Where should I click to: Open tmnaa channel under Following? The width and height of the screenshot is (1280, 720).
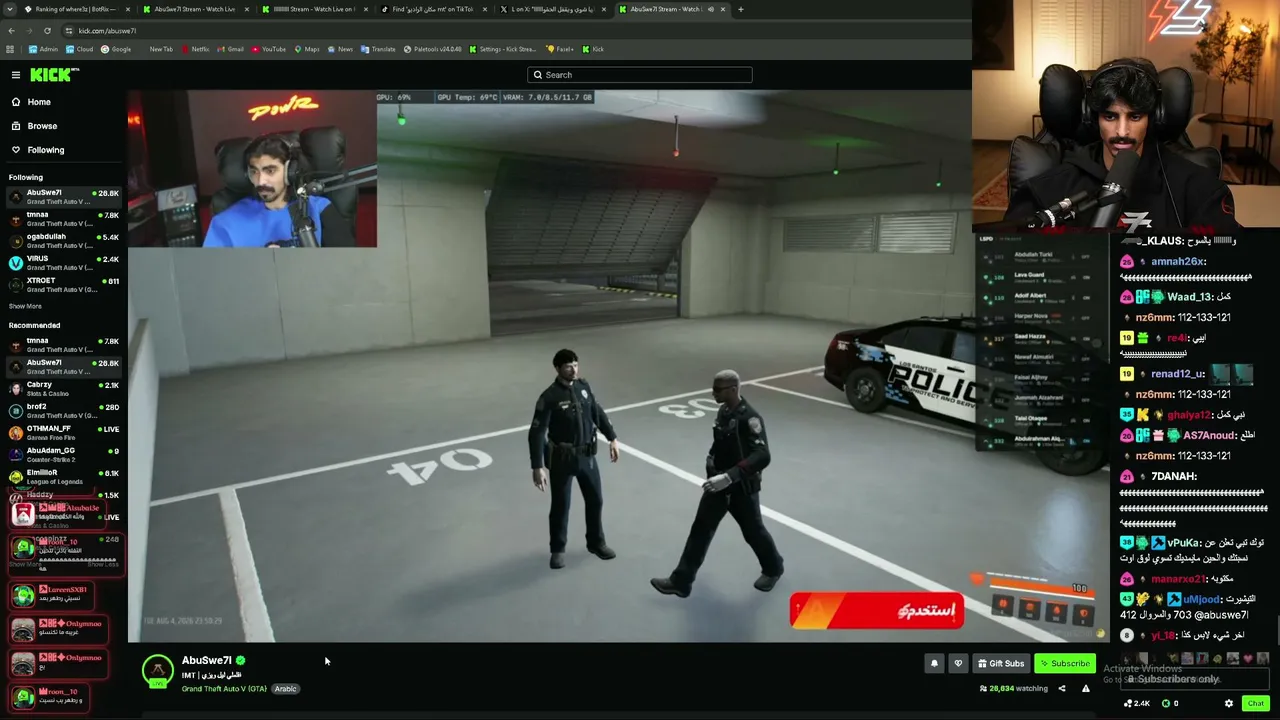(x=64, y=219)
